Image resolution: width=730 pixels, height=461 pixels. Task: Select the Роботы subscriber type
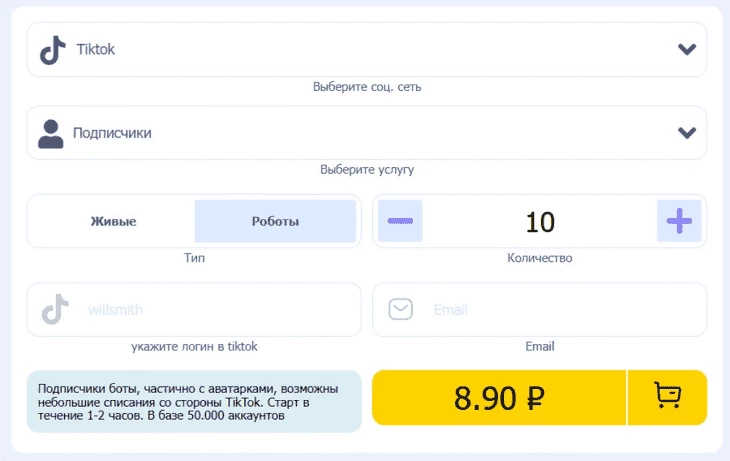click(x=275, y=221)
